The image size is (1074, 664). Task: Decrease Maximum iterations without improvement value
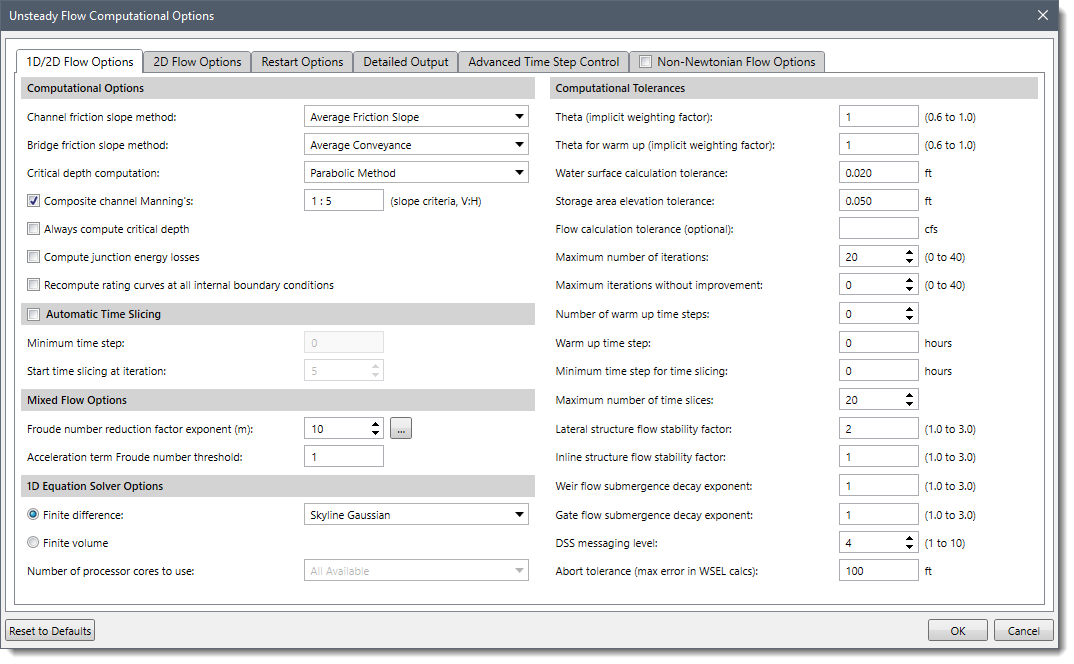point(910,290)
